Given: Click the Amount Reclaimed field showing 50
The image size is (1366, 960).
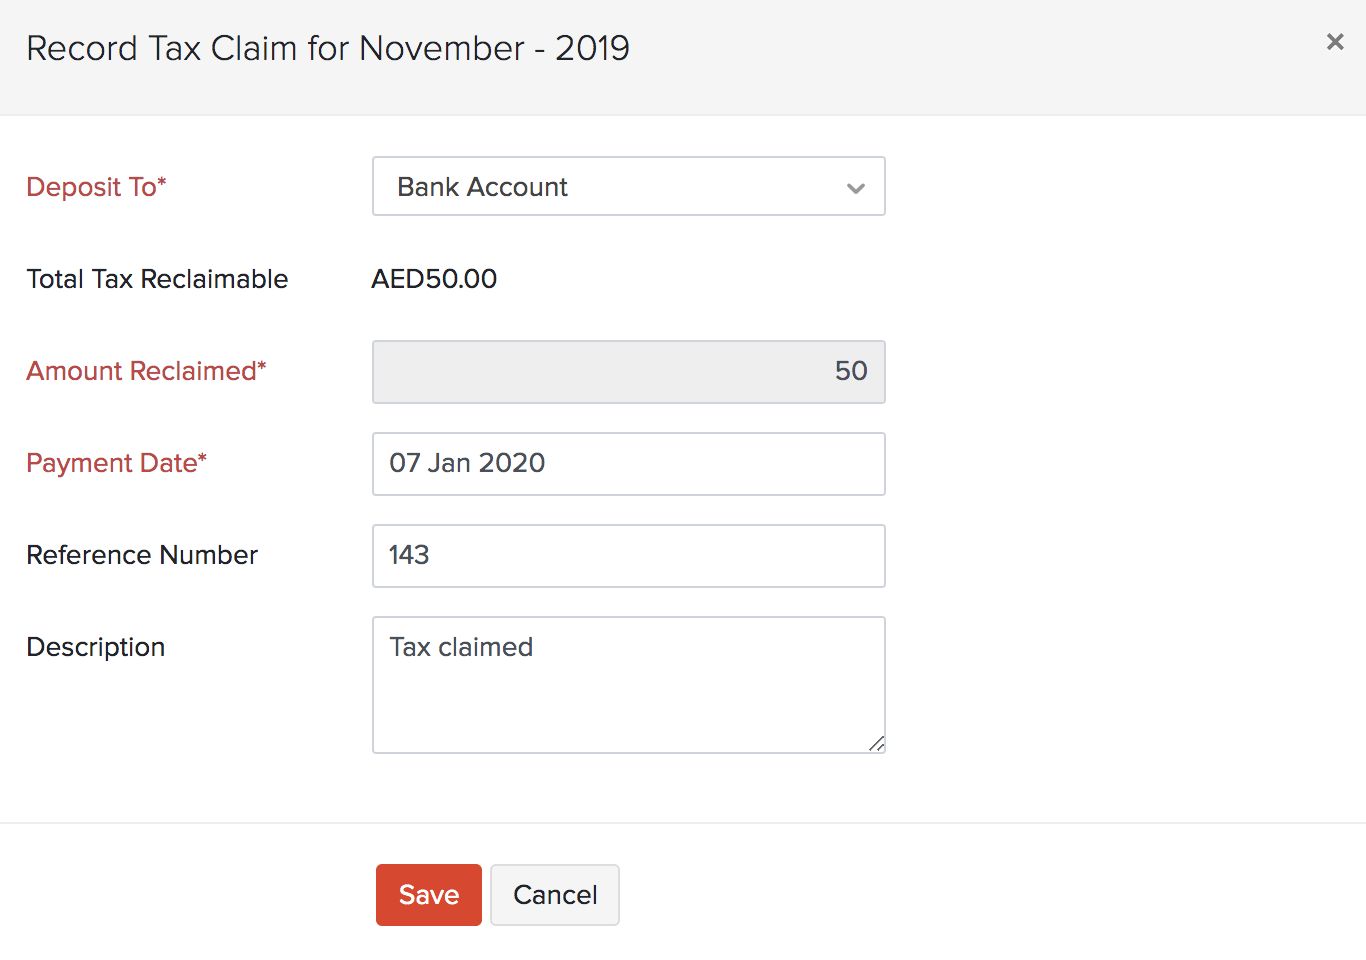Looking at the screenshot, I should (628, 371).
